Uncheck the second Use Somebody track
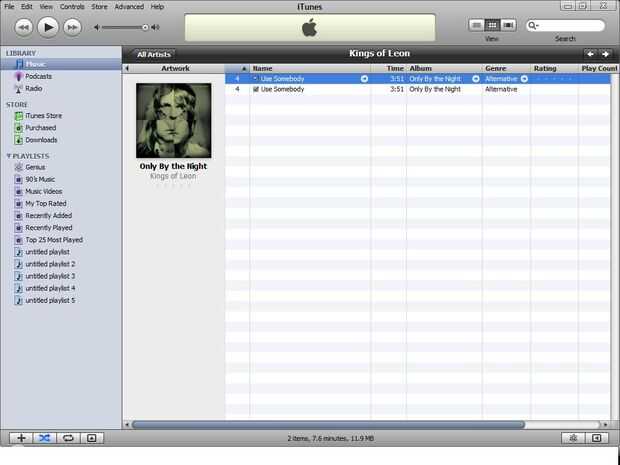The width and height of the screenshot is (620, 465). pyautogui.click(x=256, y=89)
